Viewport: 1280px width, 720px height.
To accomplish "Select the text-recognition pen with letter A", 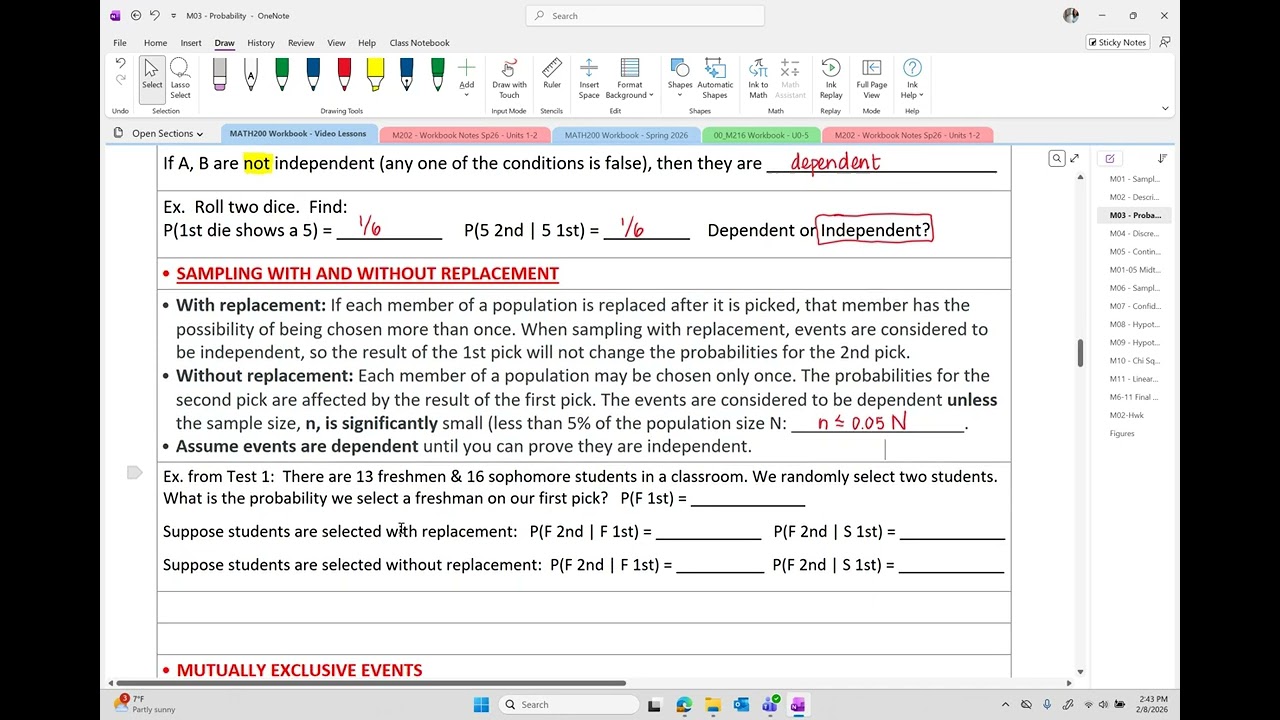I will (251, 75).
